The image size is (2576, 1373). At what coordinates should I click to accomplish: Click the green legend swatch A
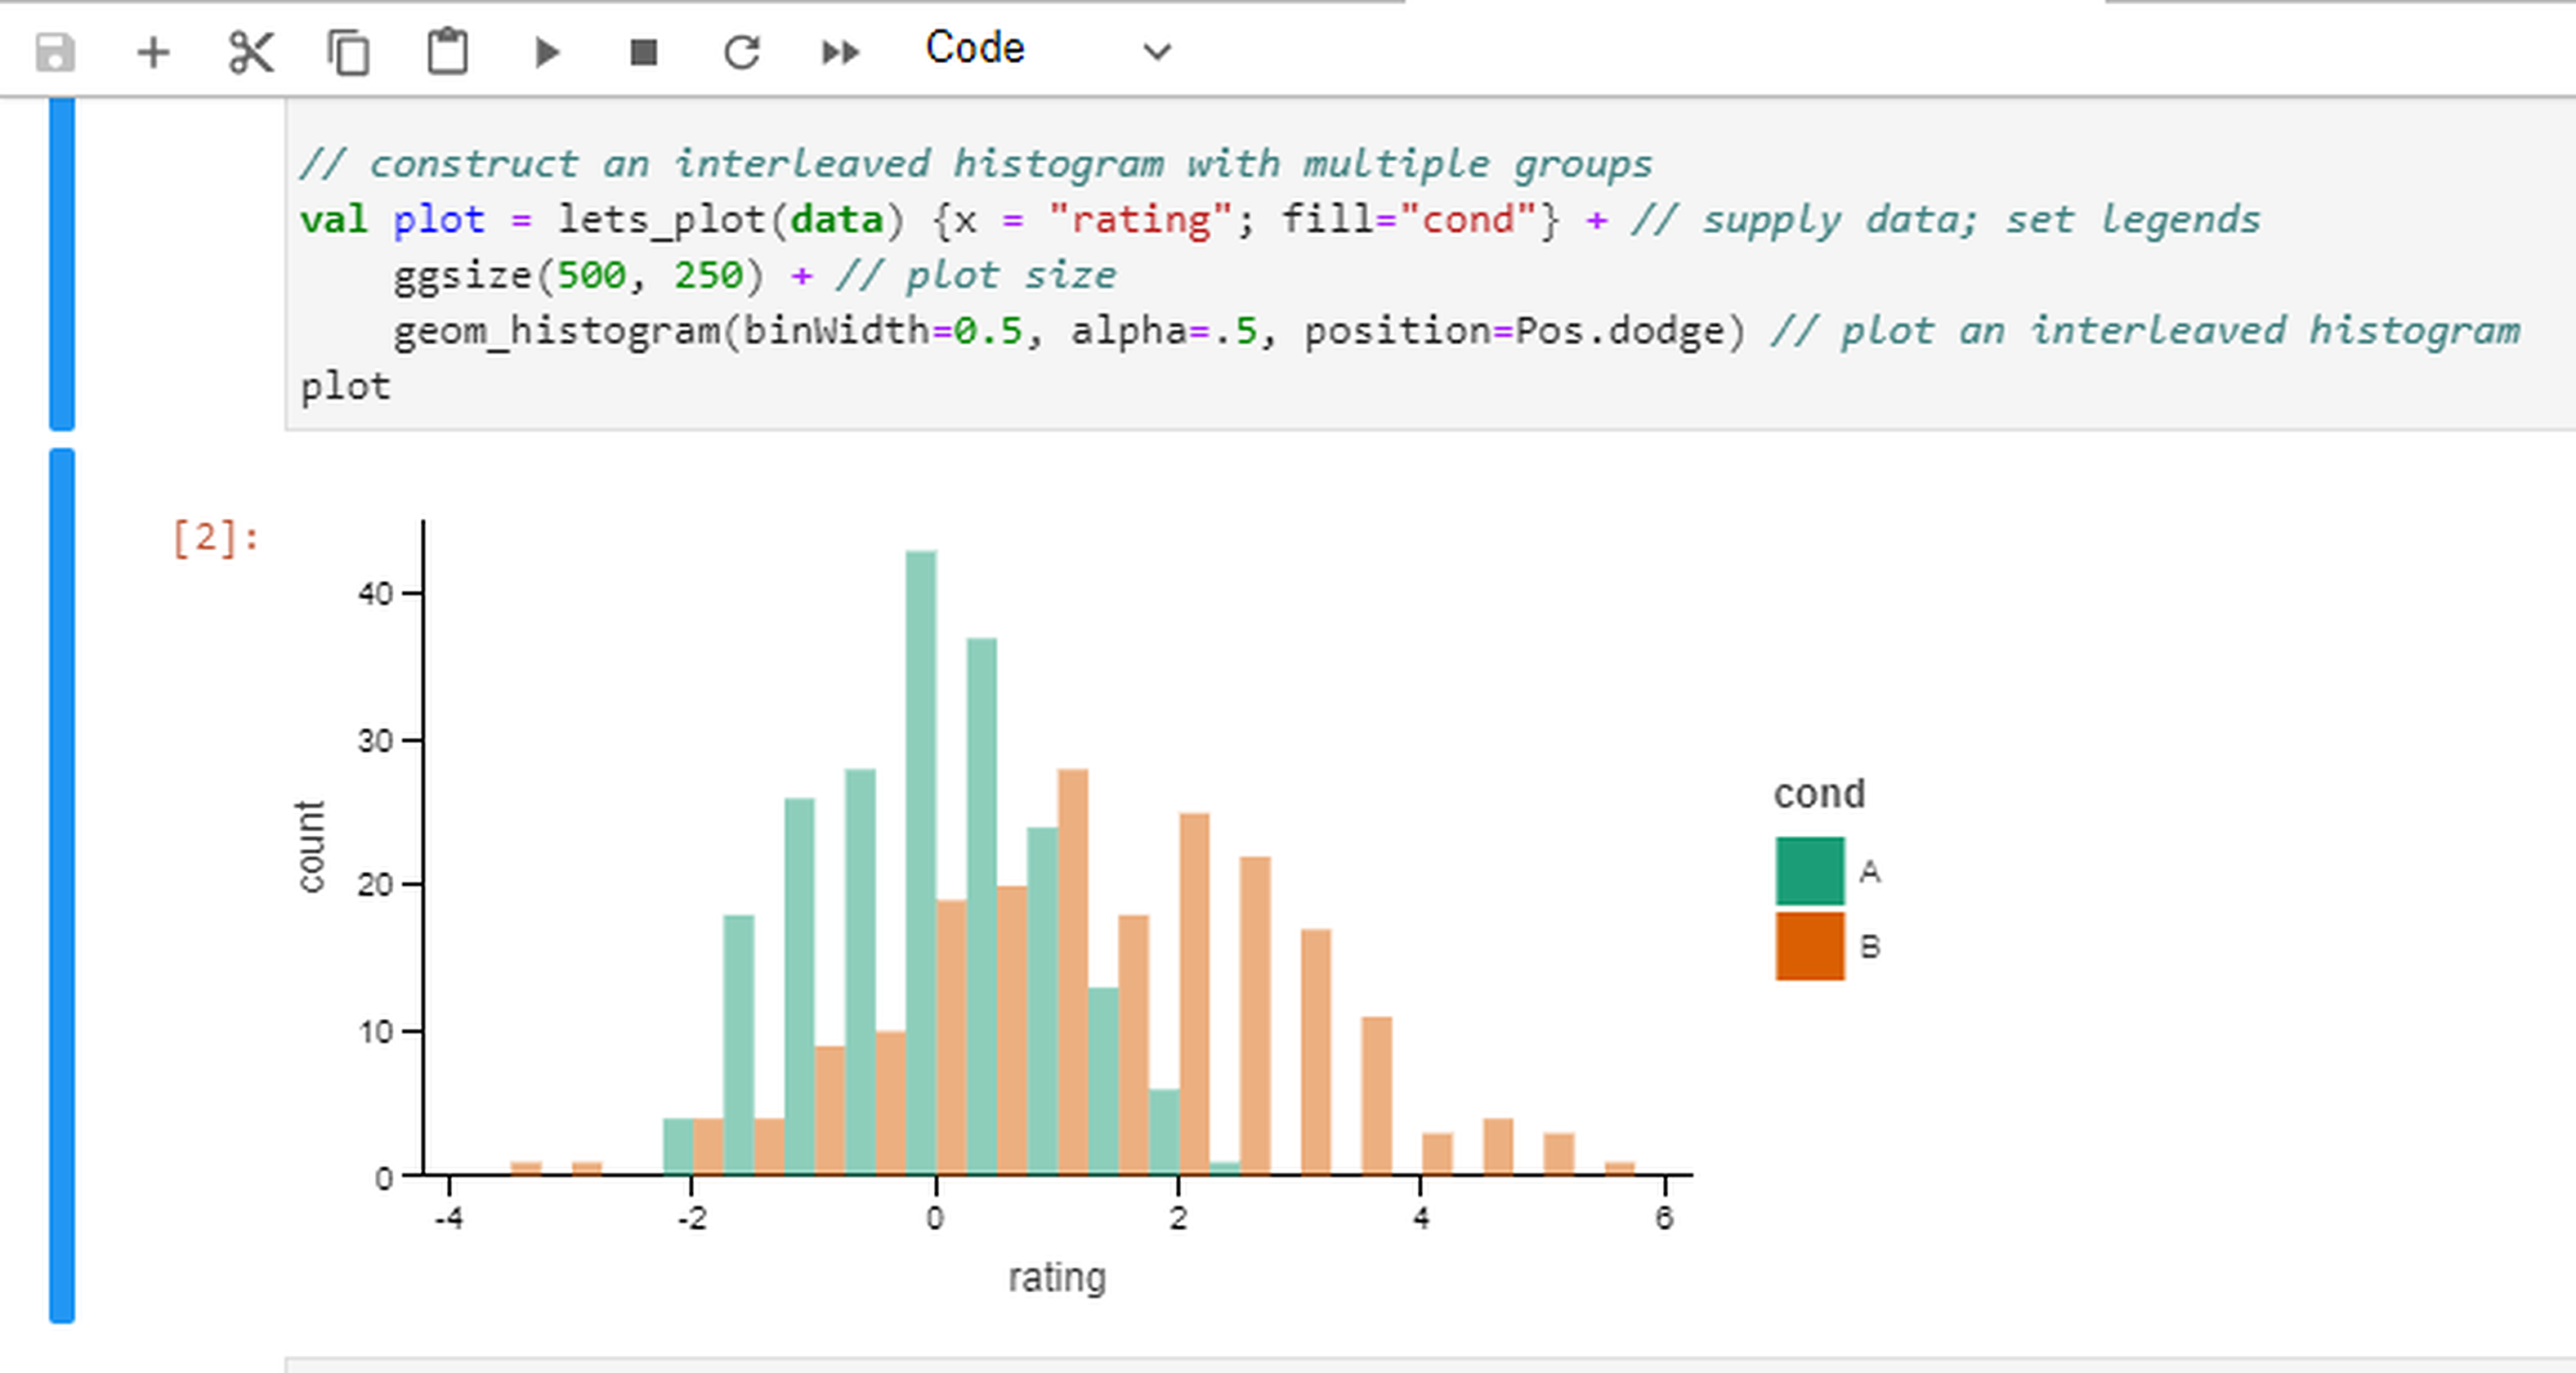click(x=1809, y=871)
